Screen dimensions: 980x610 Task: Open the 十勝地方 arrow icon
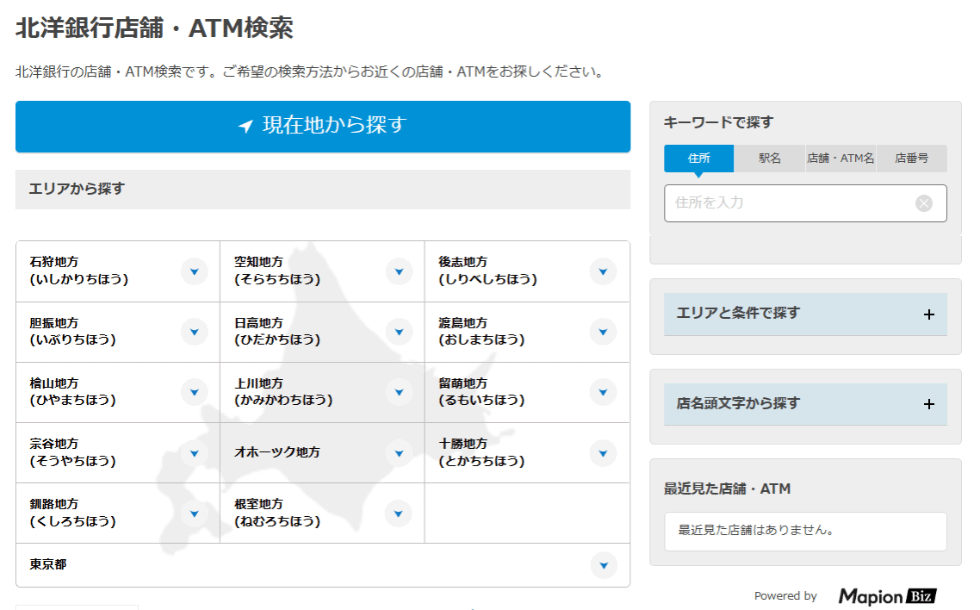tap(603, 453)
